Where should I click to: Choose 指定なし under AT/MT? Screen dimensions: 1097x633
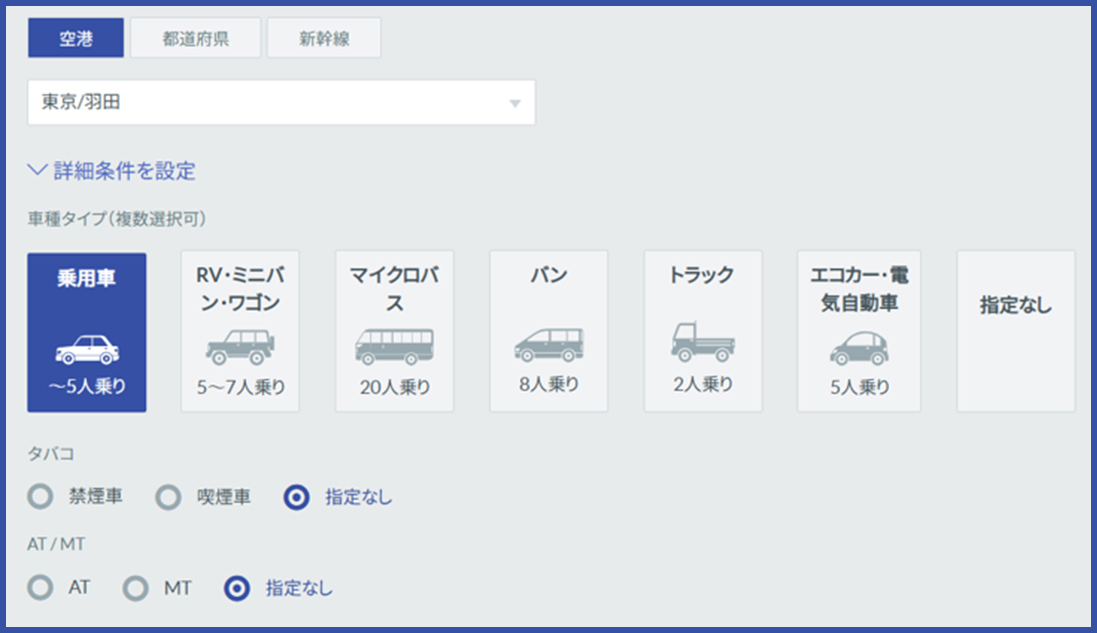coord(235,589)
